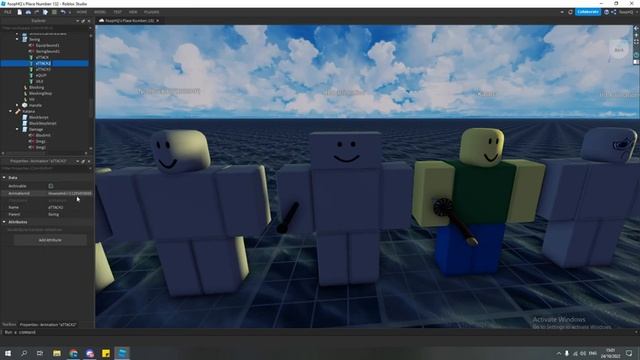
Task: Select the second sound under Swing
Action: pyautogui.click(x=48, y=51)
